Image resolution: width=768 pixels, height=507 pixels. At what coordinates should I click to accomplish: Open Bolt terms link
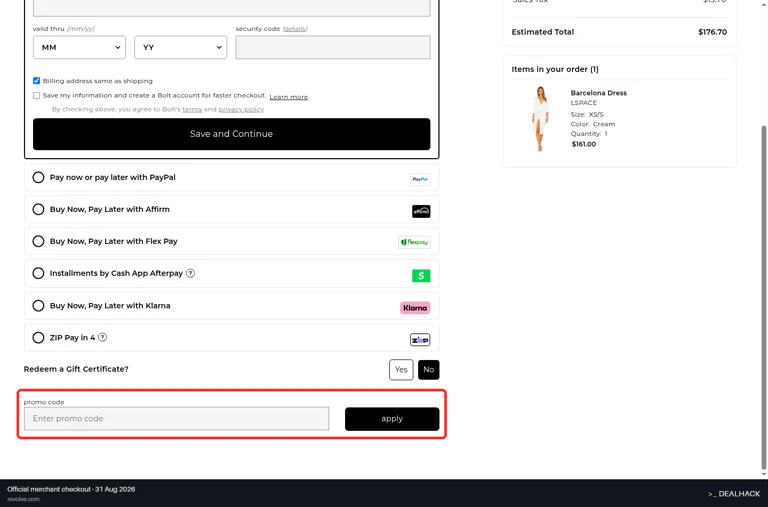[192, 109]
